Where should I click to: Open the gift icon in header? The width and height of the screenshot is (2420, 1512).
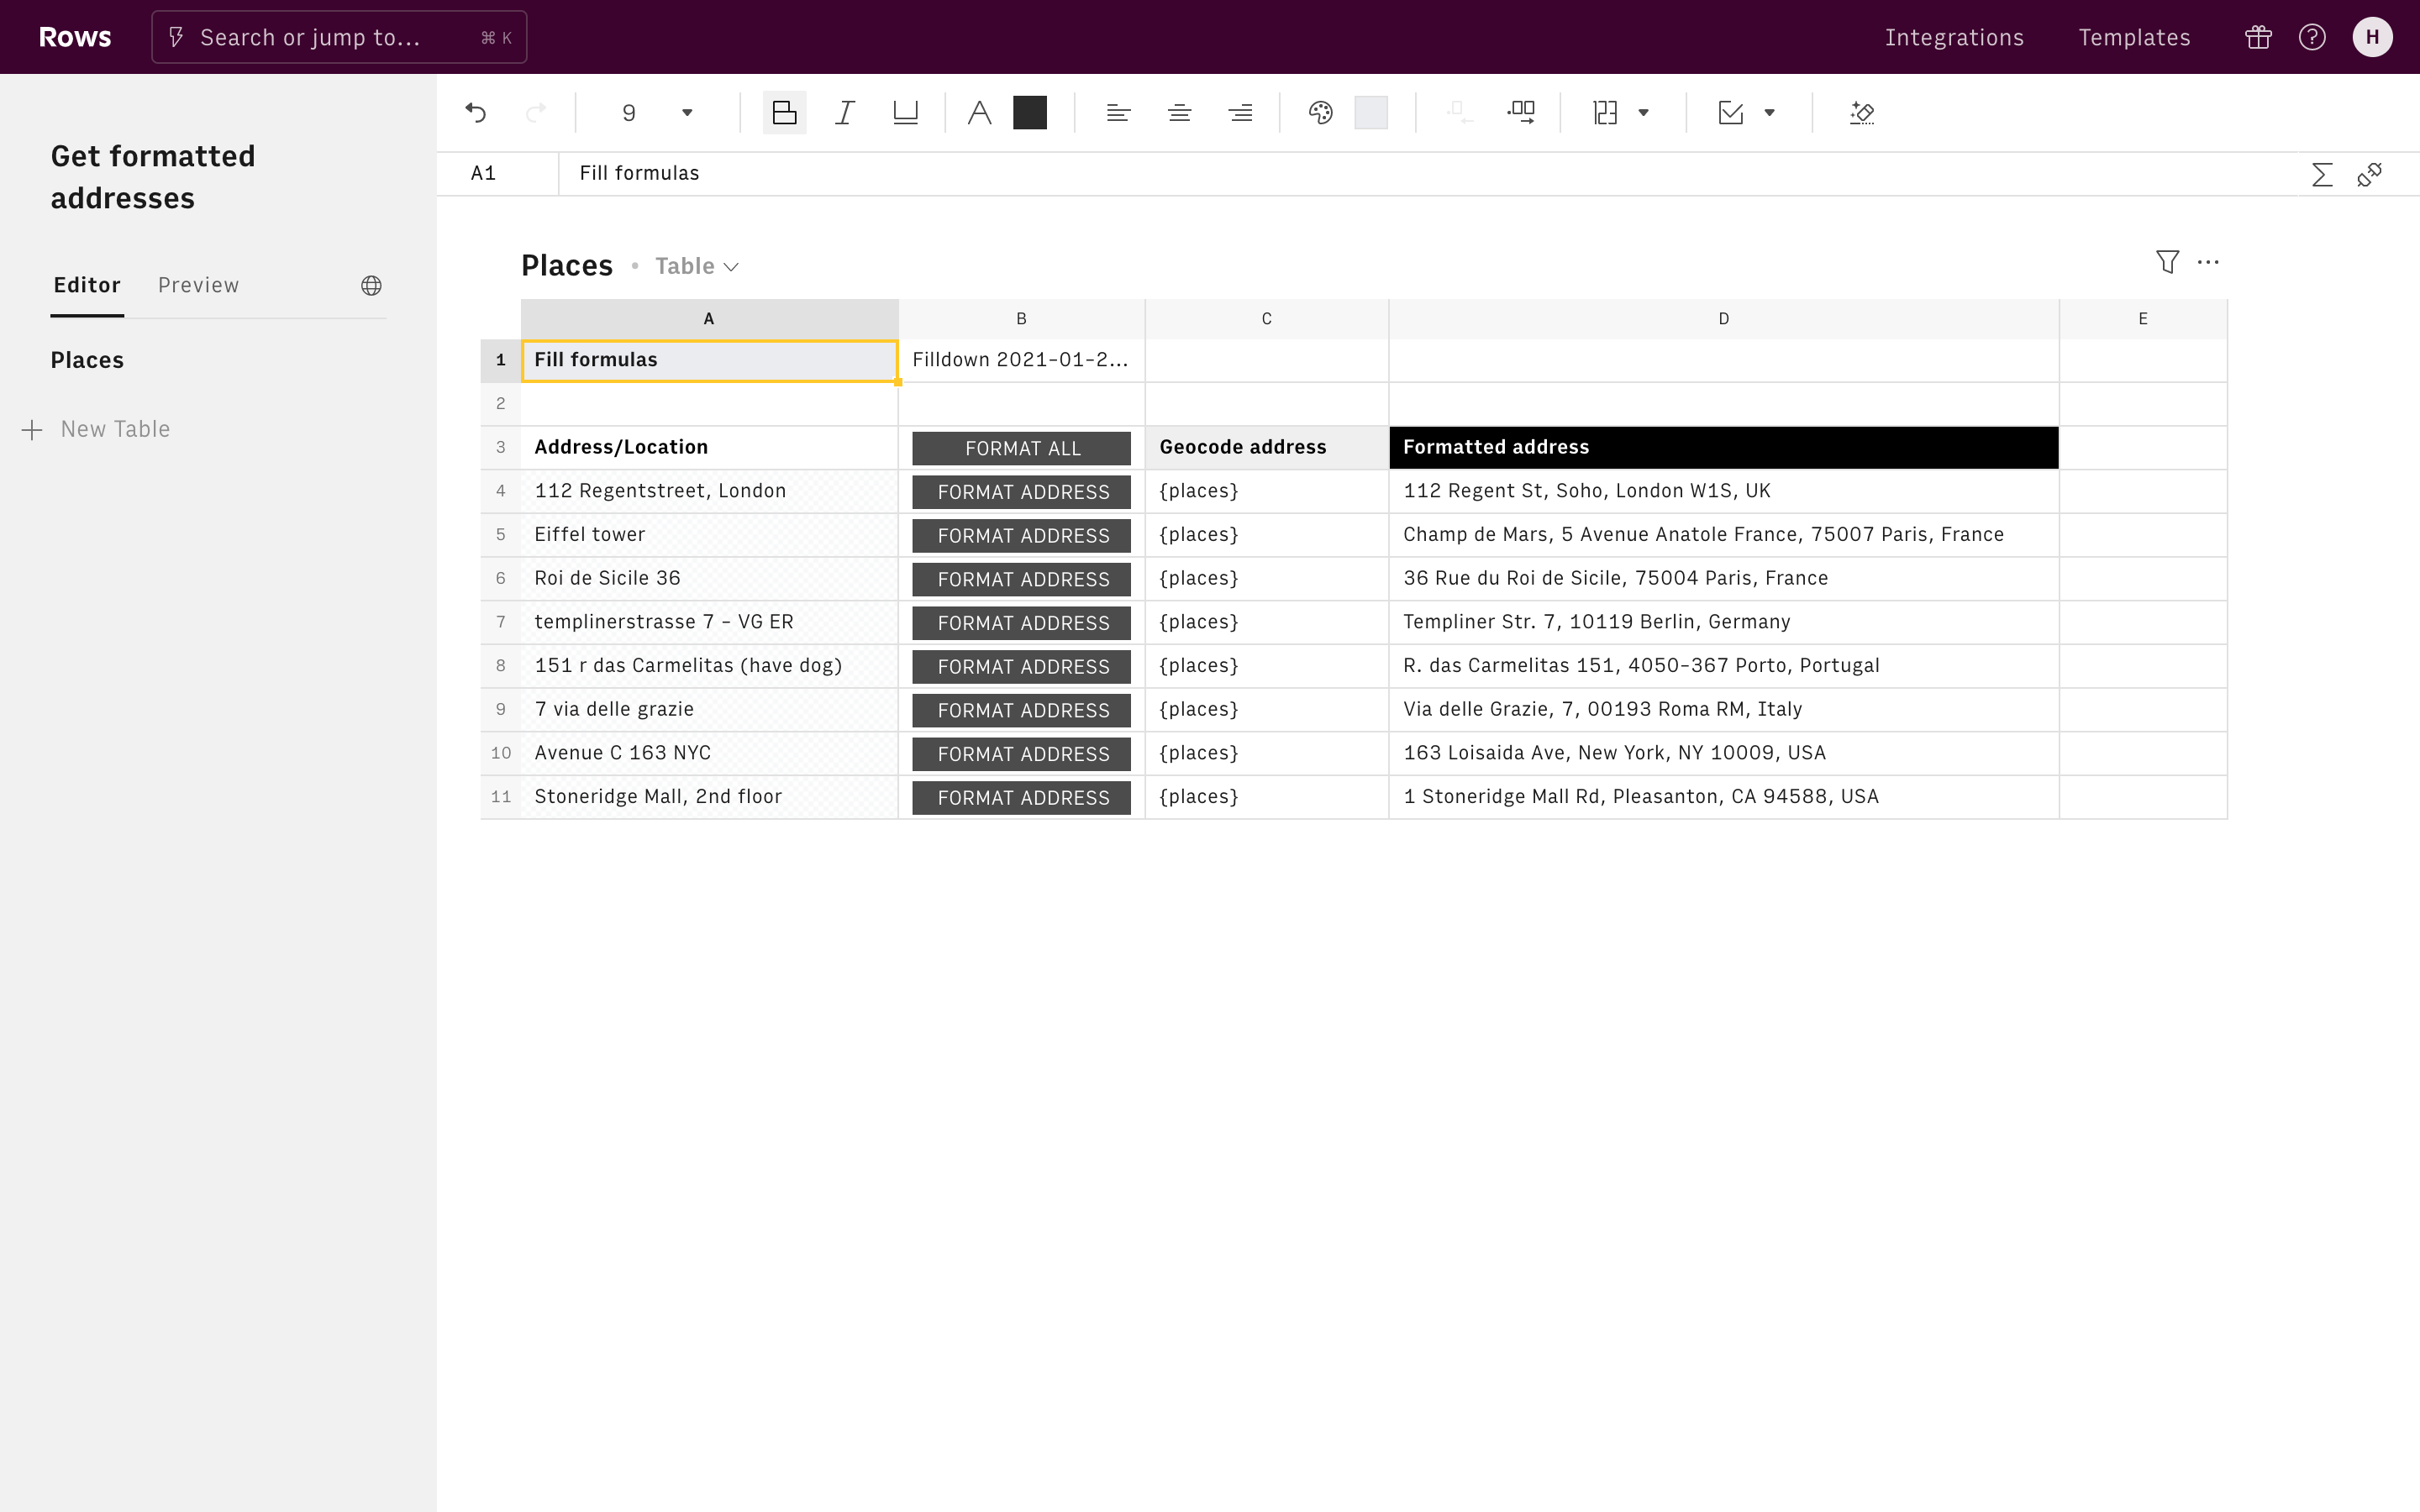pyautogui.click(x=2258, y=37)
